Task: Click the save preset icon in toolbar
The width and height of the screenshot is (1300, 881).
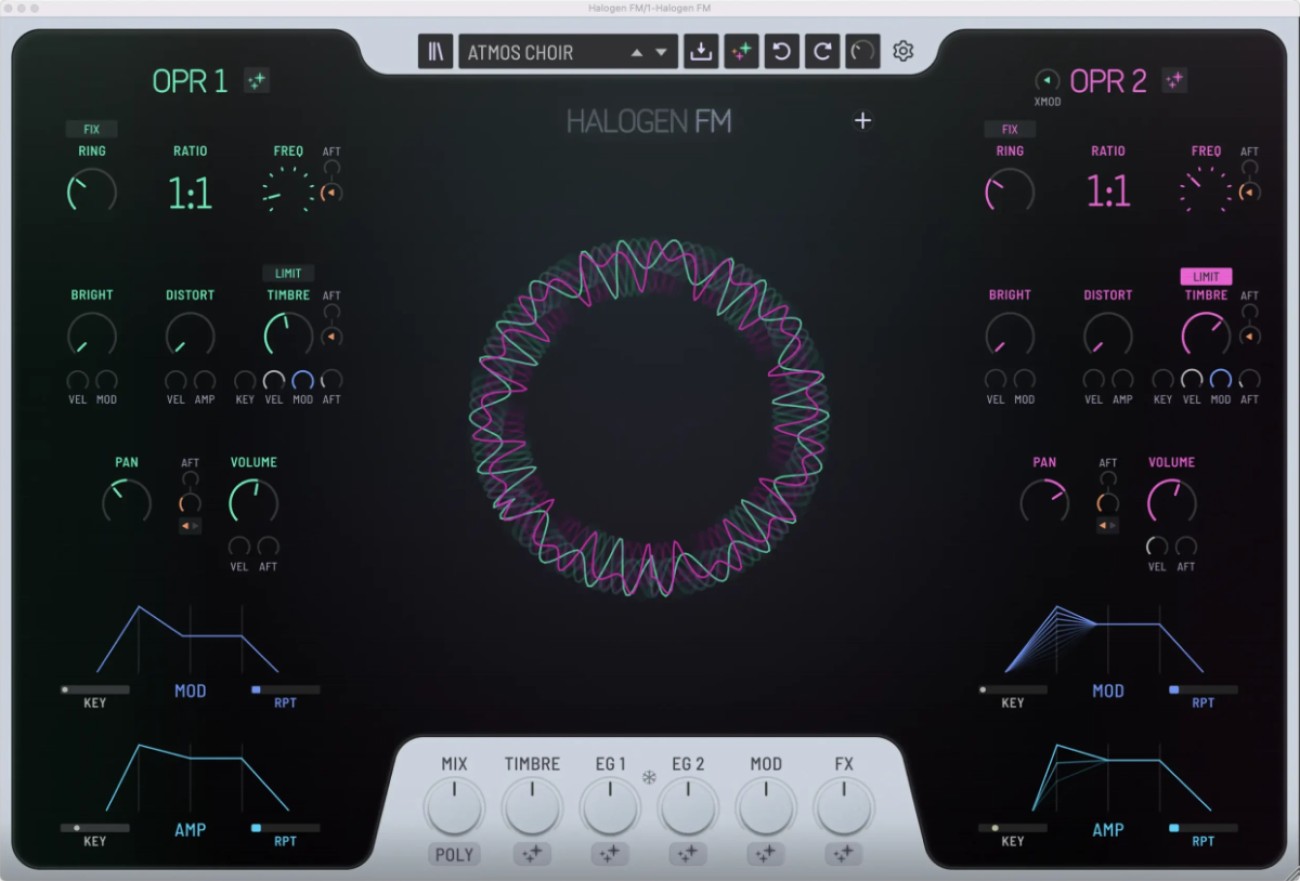Action: point(701,51)
